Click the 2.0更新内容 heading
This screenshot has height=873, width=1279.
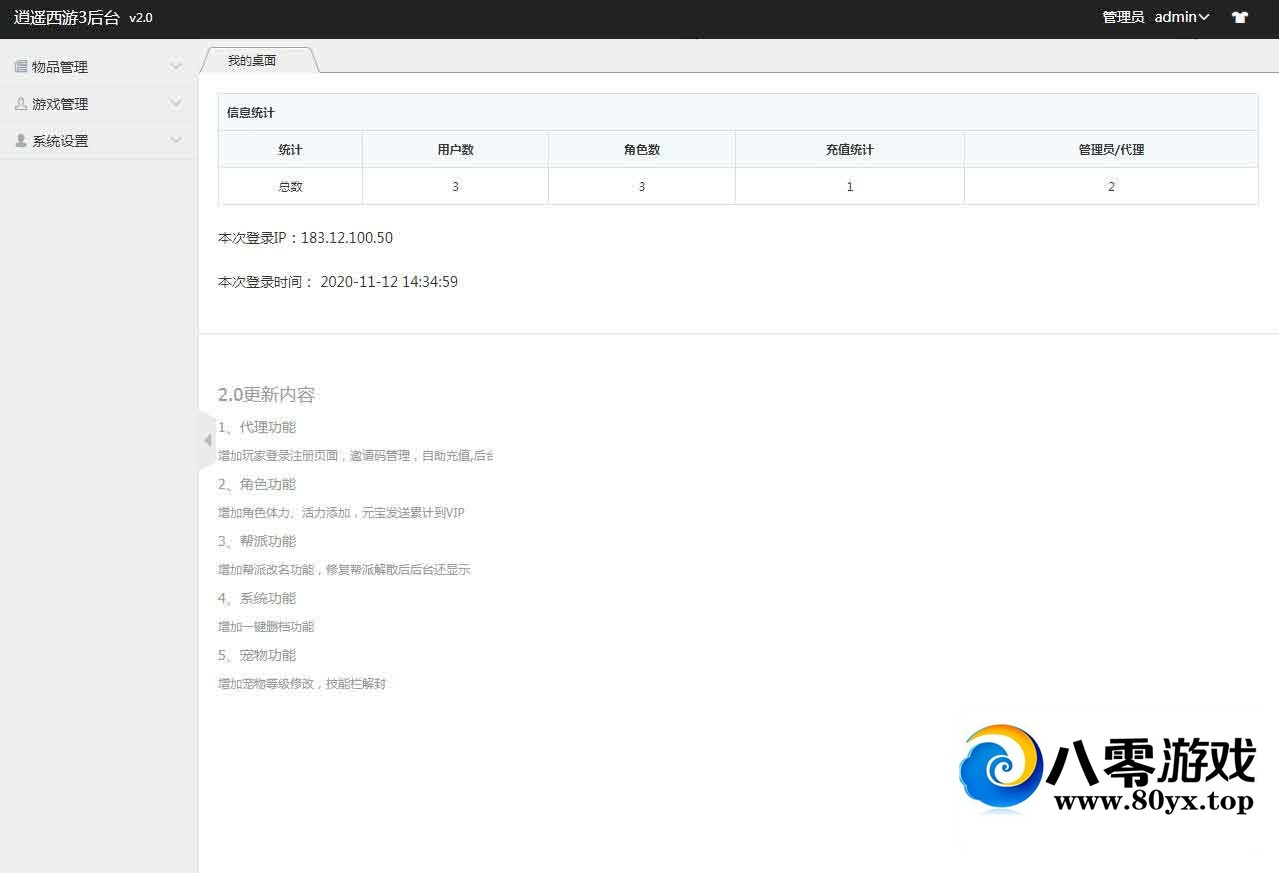pyautogui.click(x=267, y=395)
